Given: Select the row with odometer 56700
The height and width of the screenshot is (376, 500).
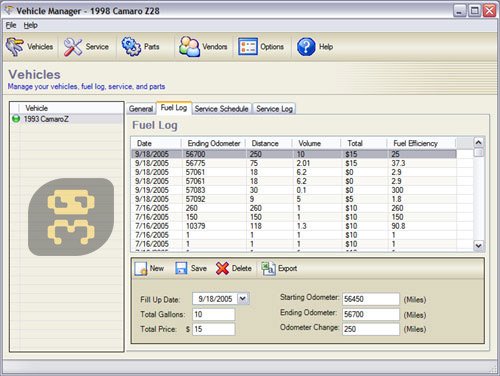Looking at the screenshot, I should click(x=294, y=154).
